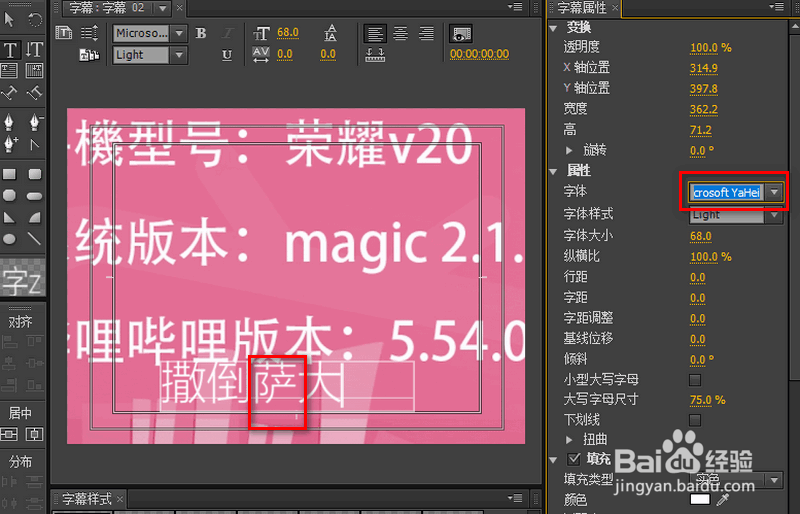The width and height of the screenshot is (800, 514).
Task: Switch to 字幕样式 tab
Action: (86, 499)
